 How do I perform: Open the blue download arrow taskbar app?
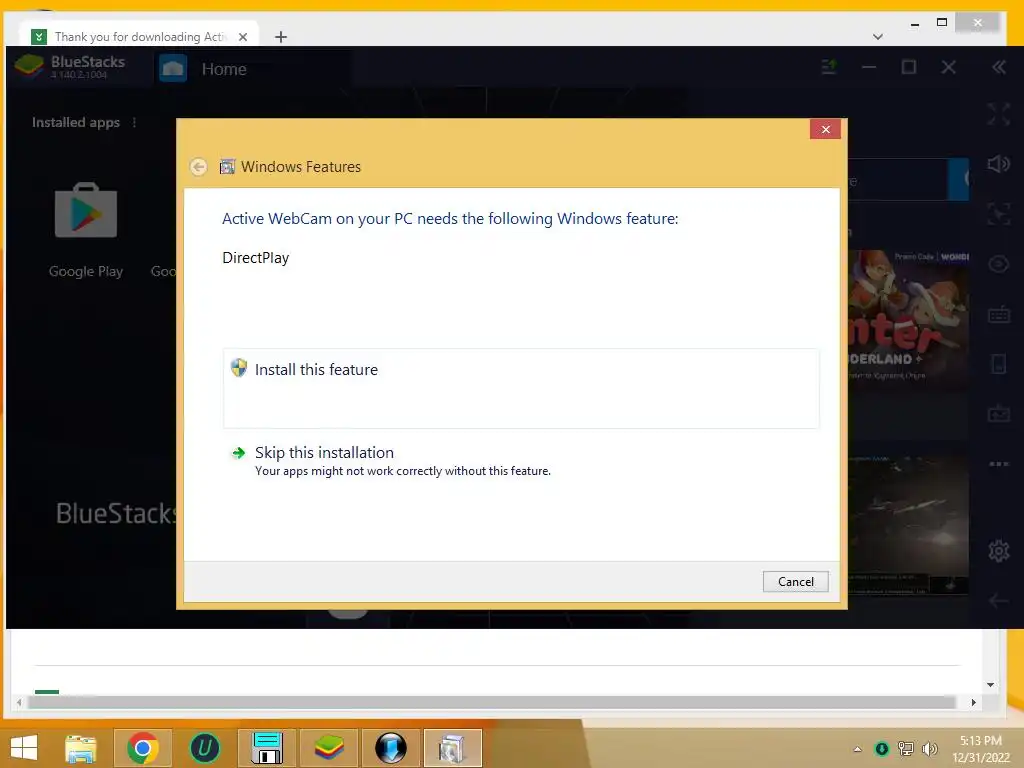[391, 748]
